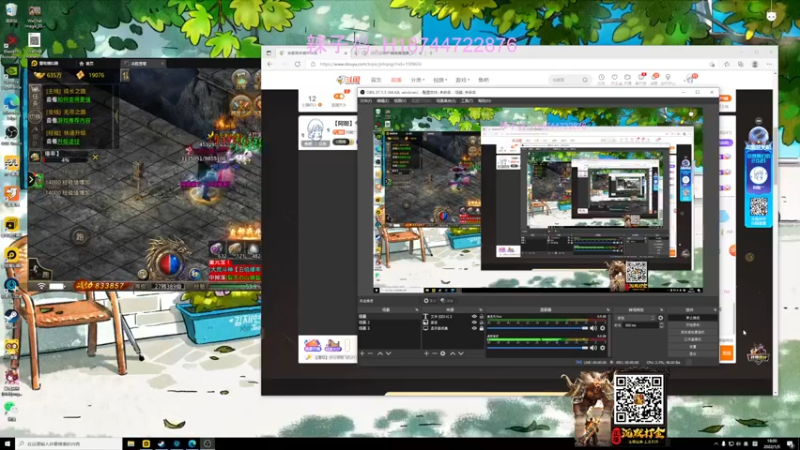Viewport: 800px width, 450px height.
Task: Click the source properties button above Scenes panel
Action: (x=430, y=301)
